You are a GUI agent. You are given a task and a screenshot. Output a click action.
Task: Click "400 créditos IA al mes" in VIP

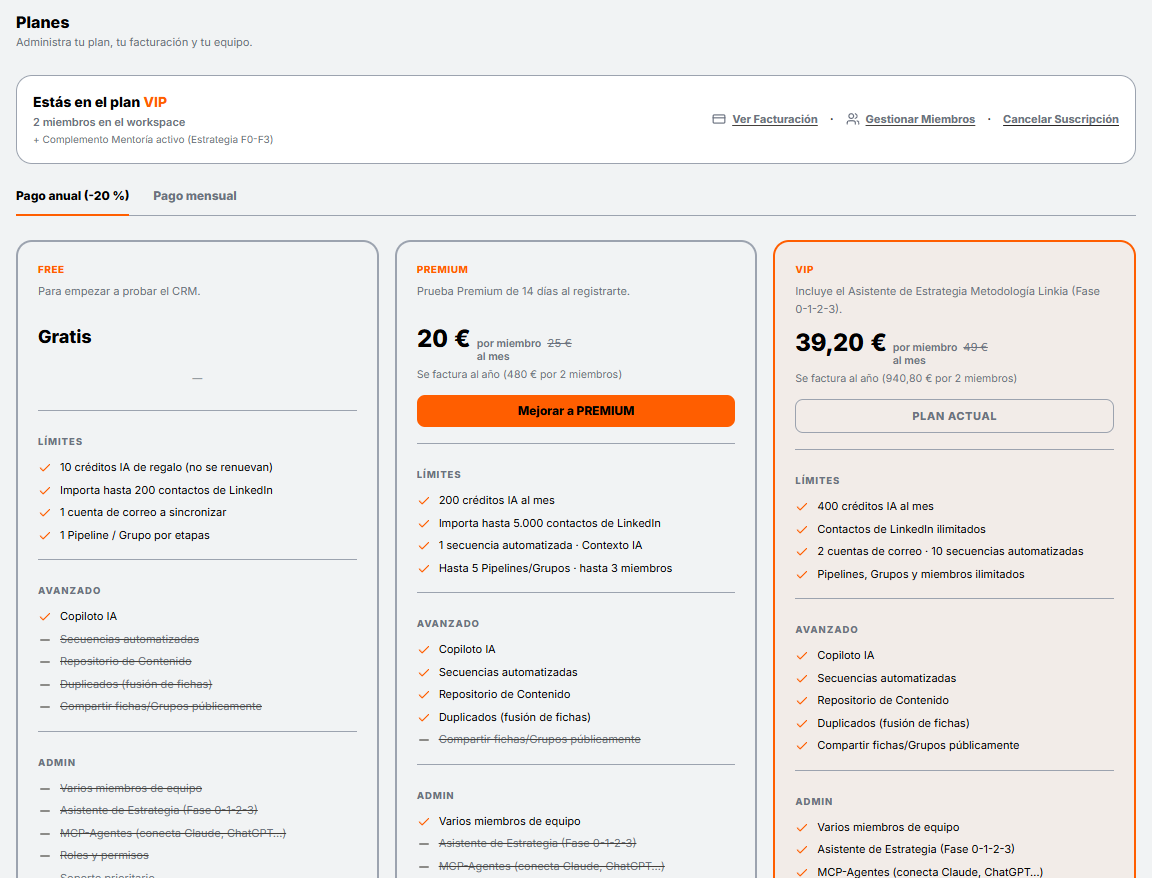click(875, 506)
